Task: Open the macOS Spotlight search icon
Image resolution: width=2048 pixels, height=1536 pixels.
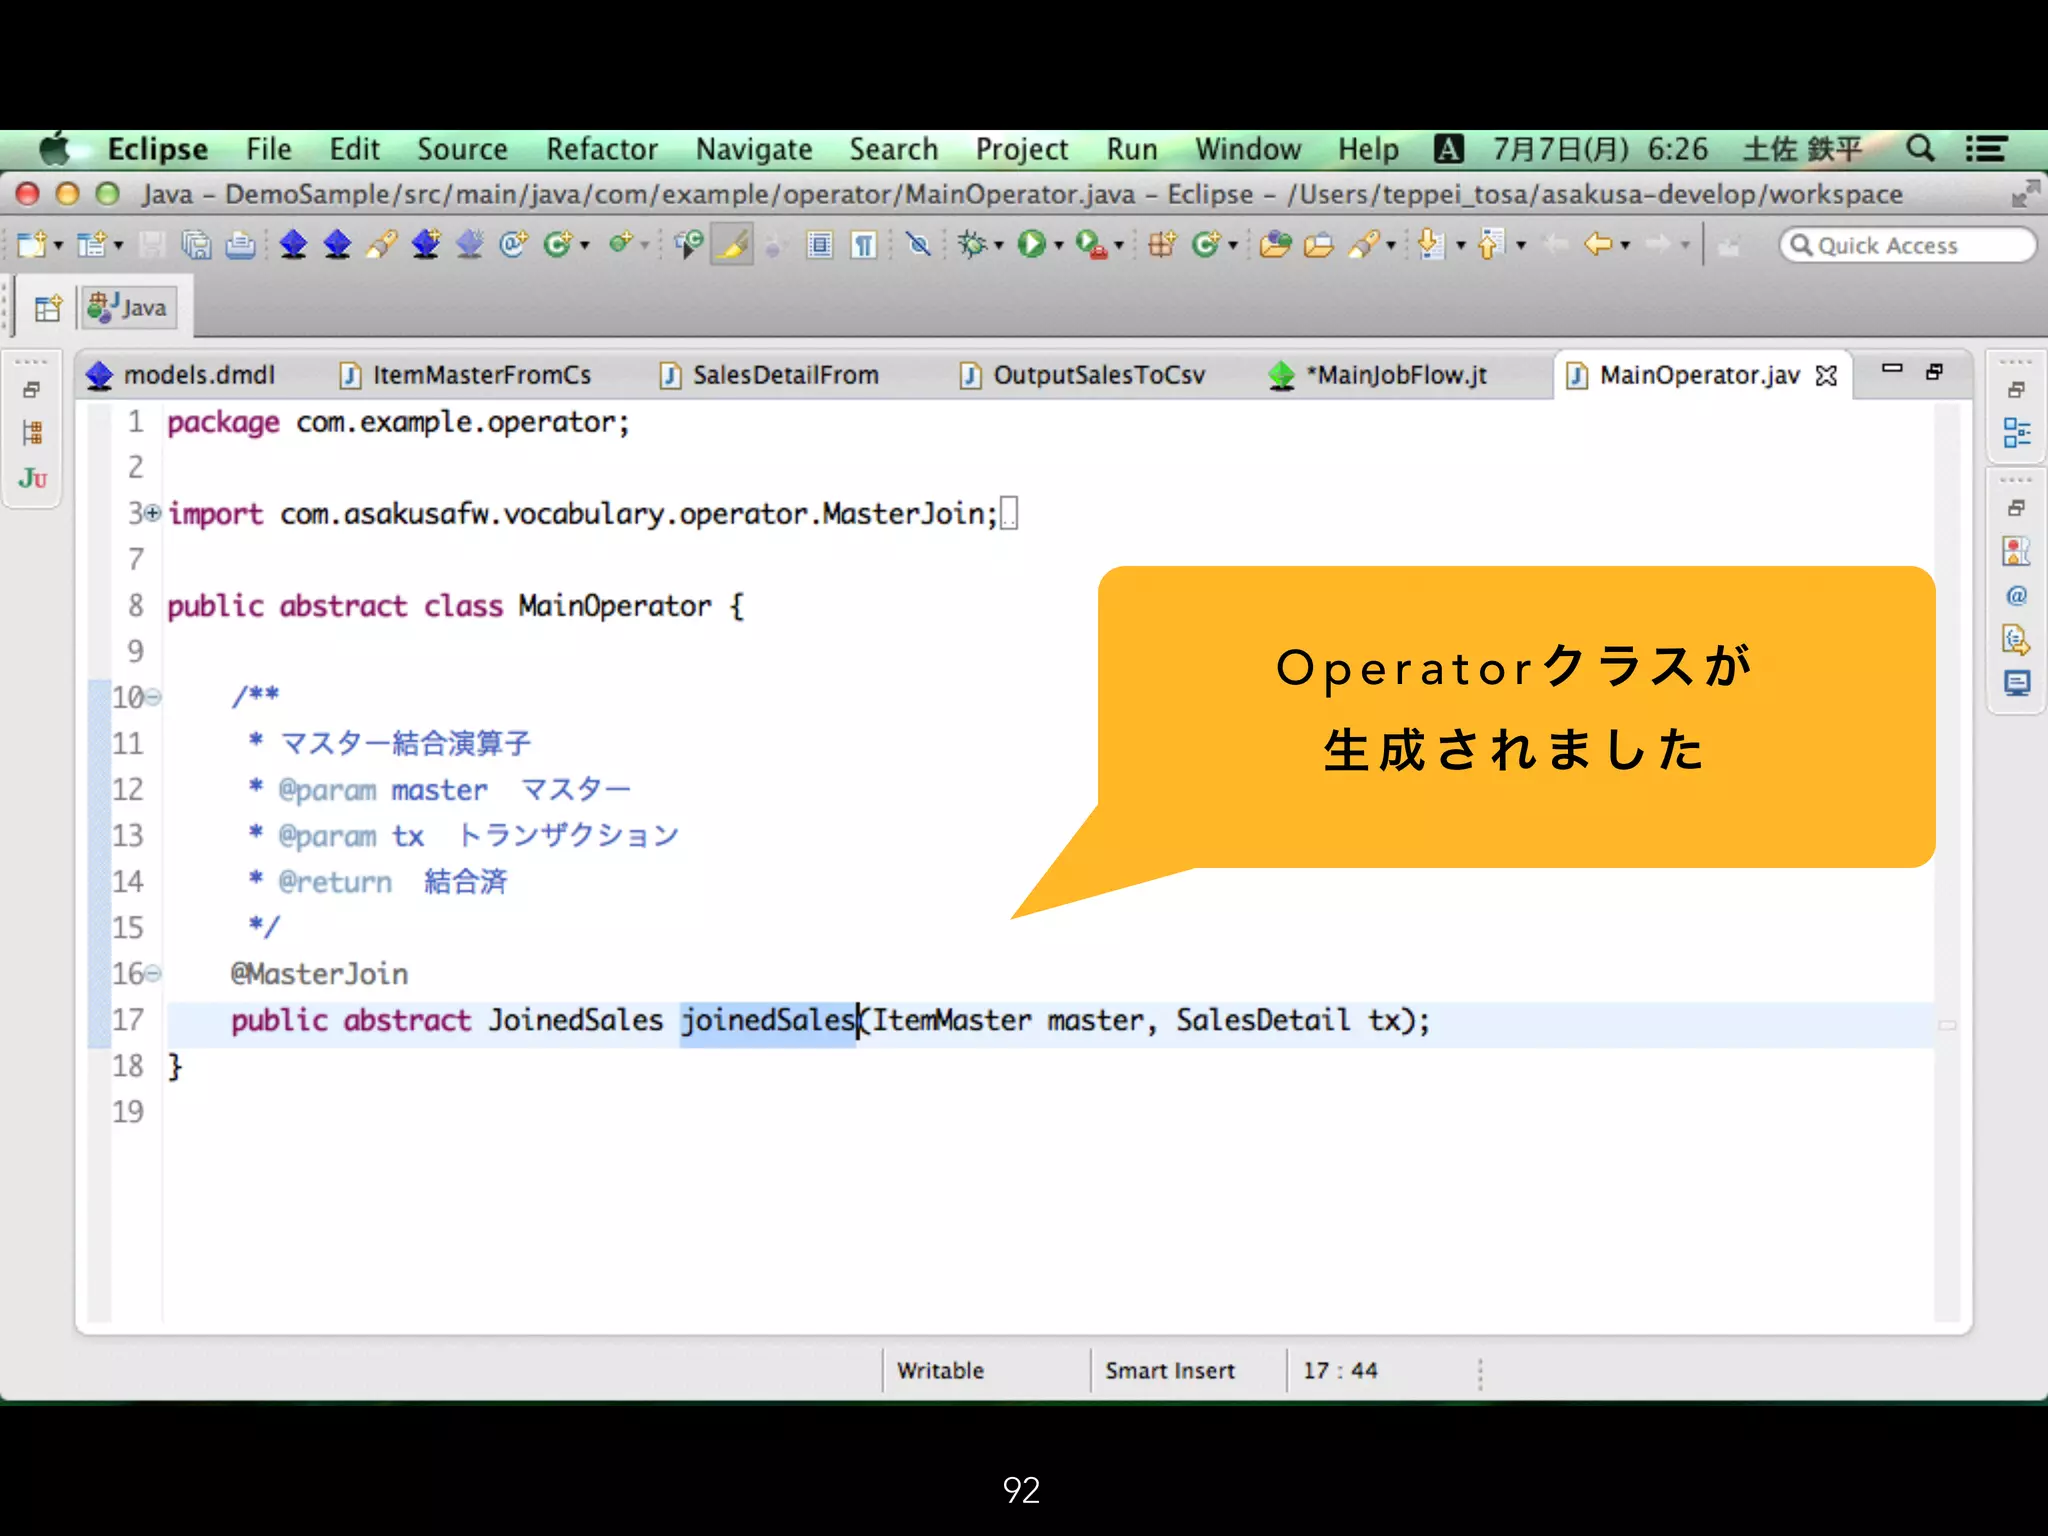Action: [1919, 149]
